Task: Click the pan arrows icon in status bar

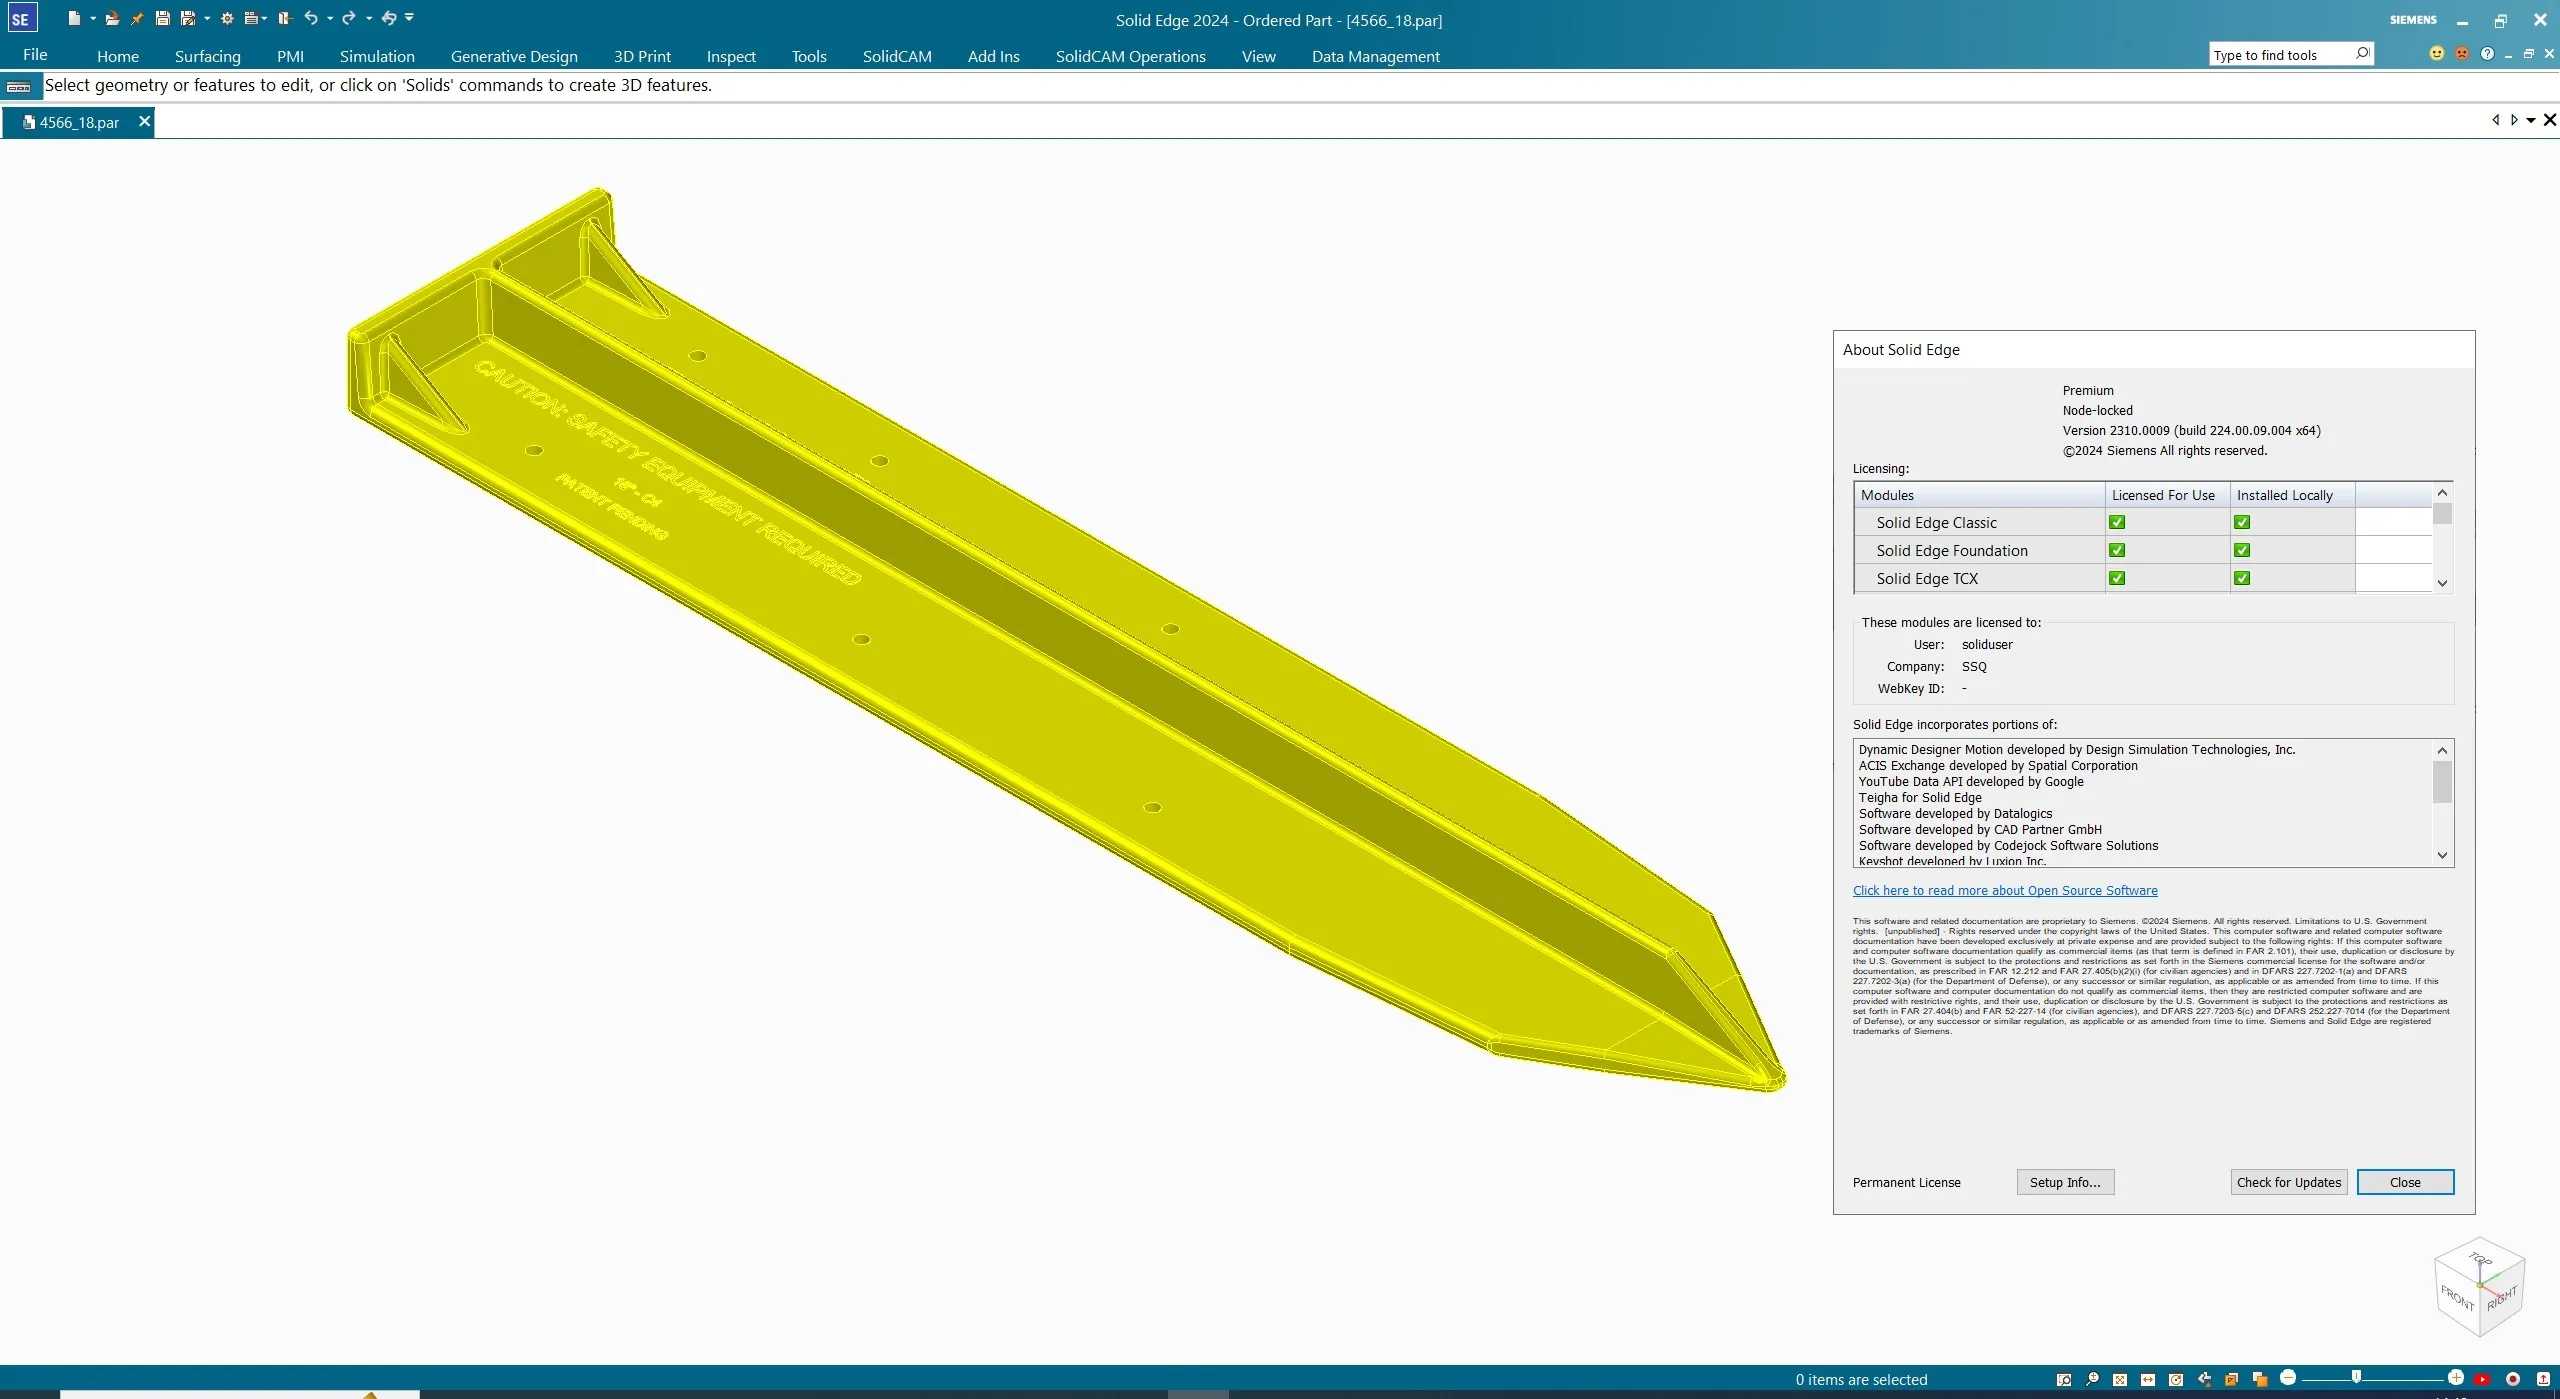Action: [x=2148, y=1380]
